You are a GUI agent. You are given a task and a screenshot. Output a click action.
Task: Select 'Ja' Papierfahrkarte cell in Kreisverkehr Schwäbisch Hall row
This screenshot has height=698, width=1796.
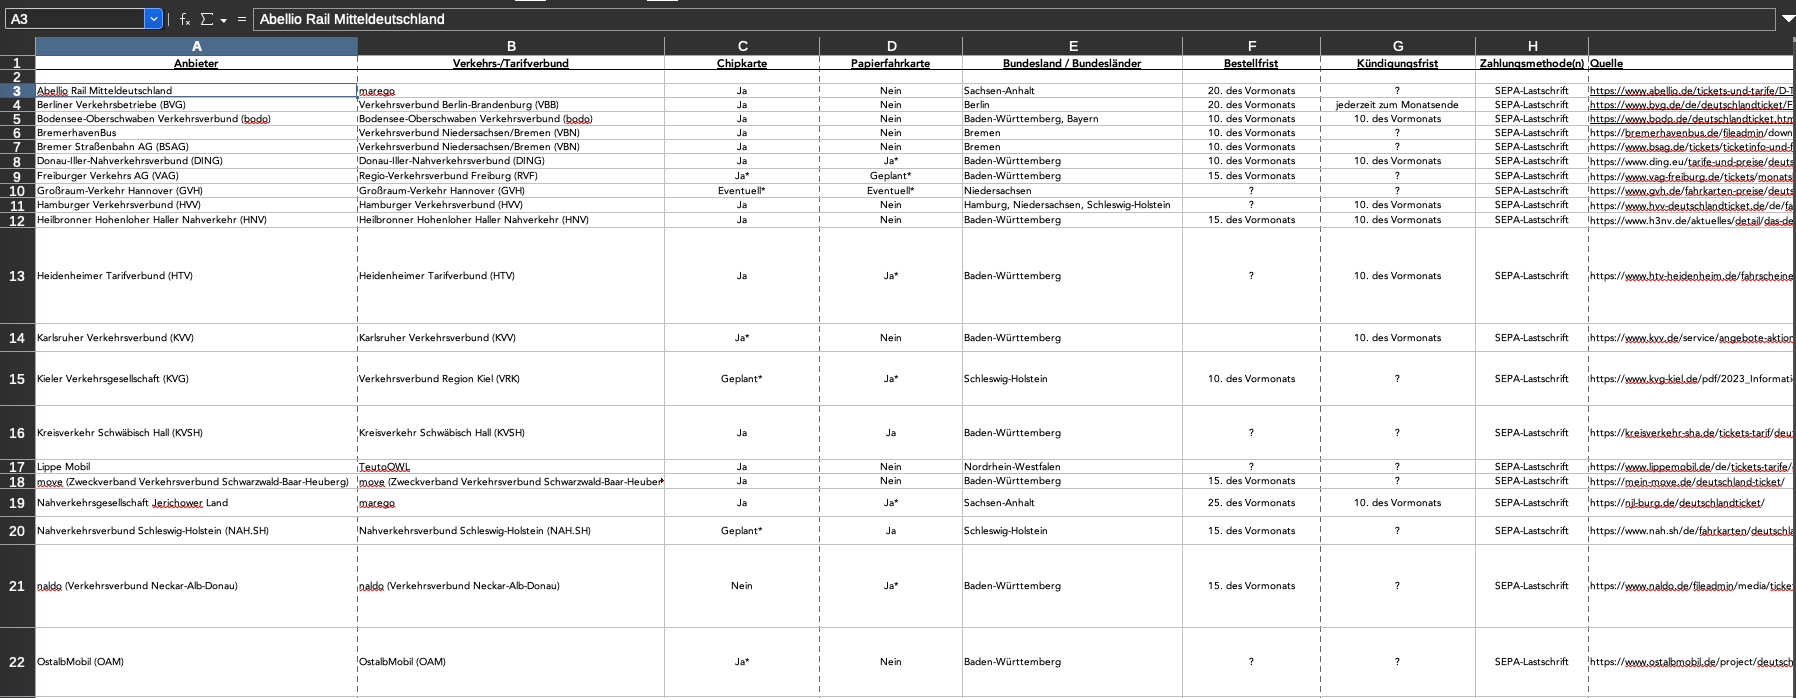click(891, 433)
